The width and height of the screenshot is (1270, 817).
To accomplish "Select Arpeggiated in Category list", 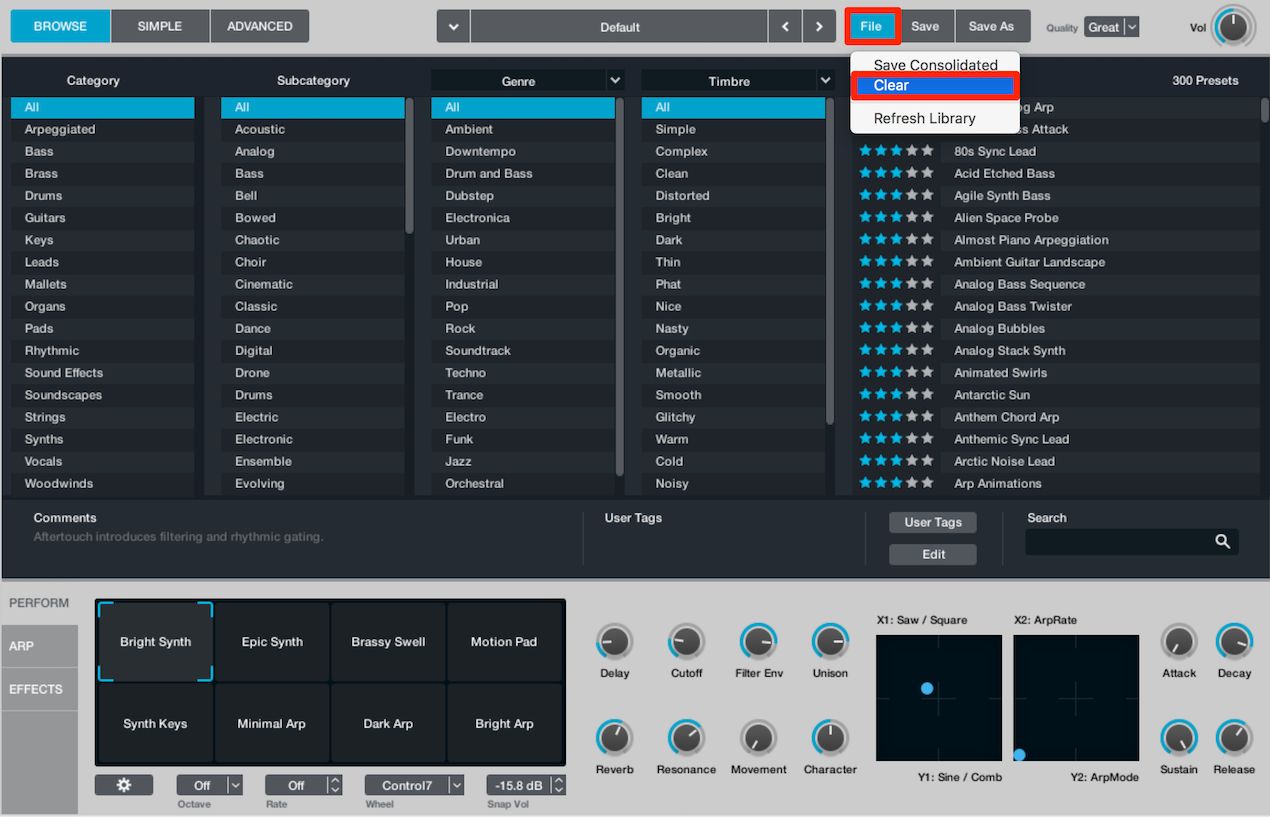I will point(103,129).
